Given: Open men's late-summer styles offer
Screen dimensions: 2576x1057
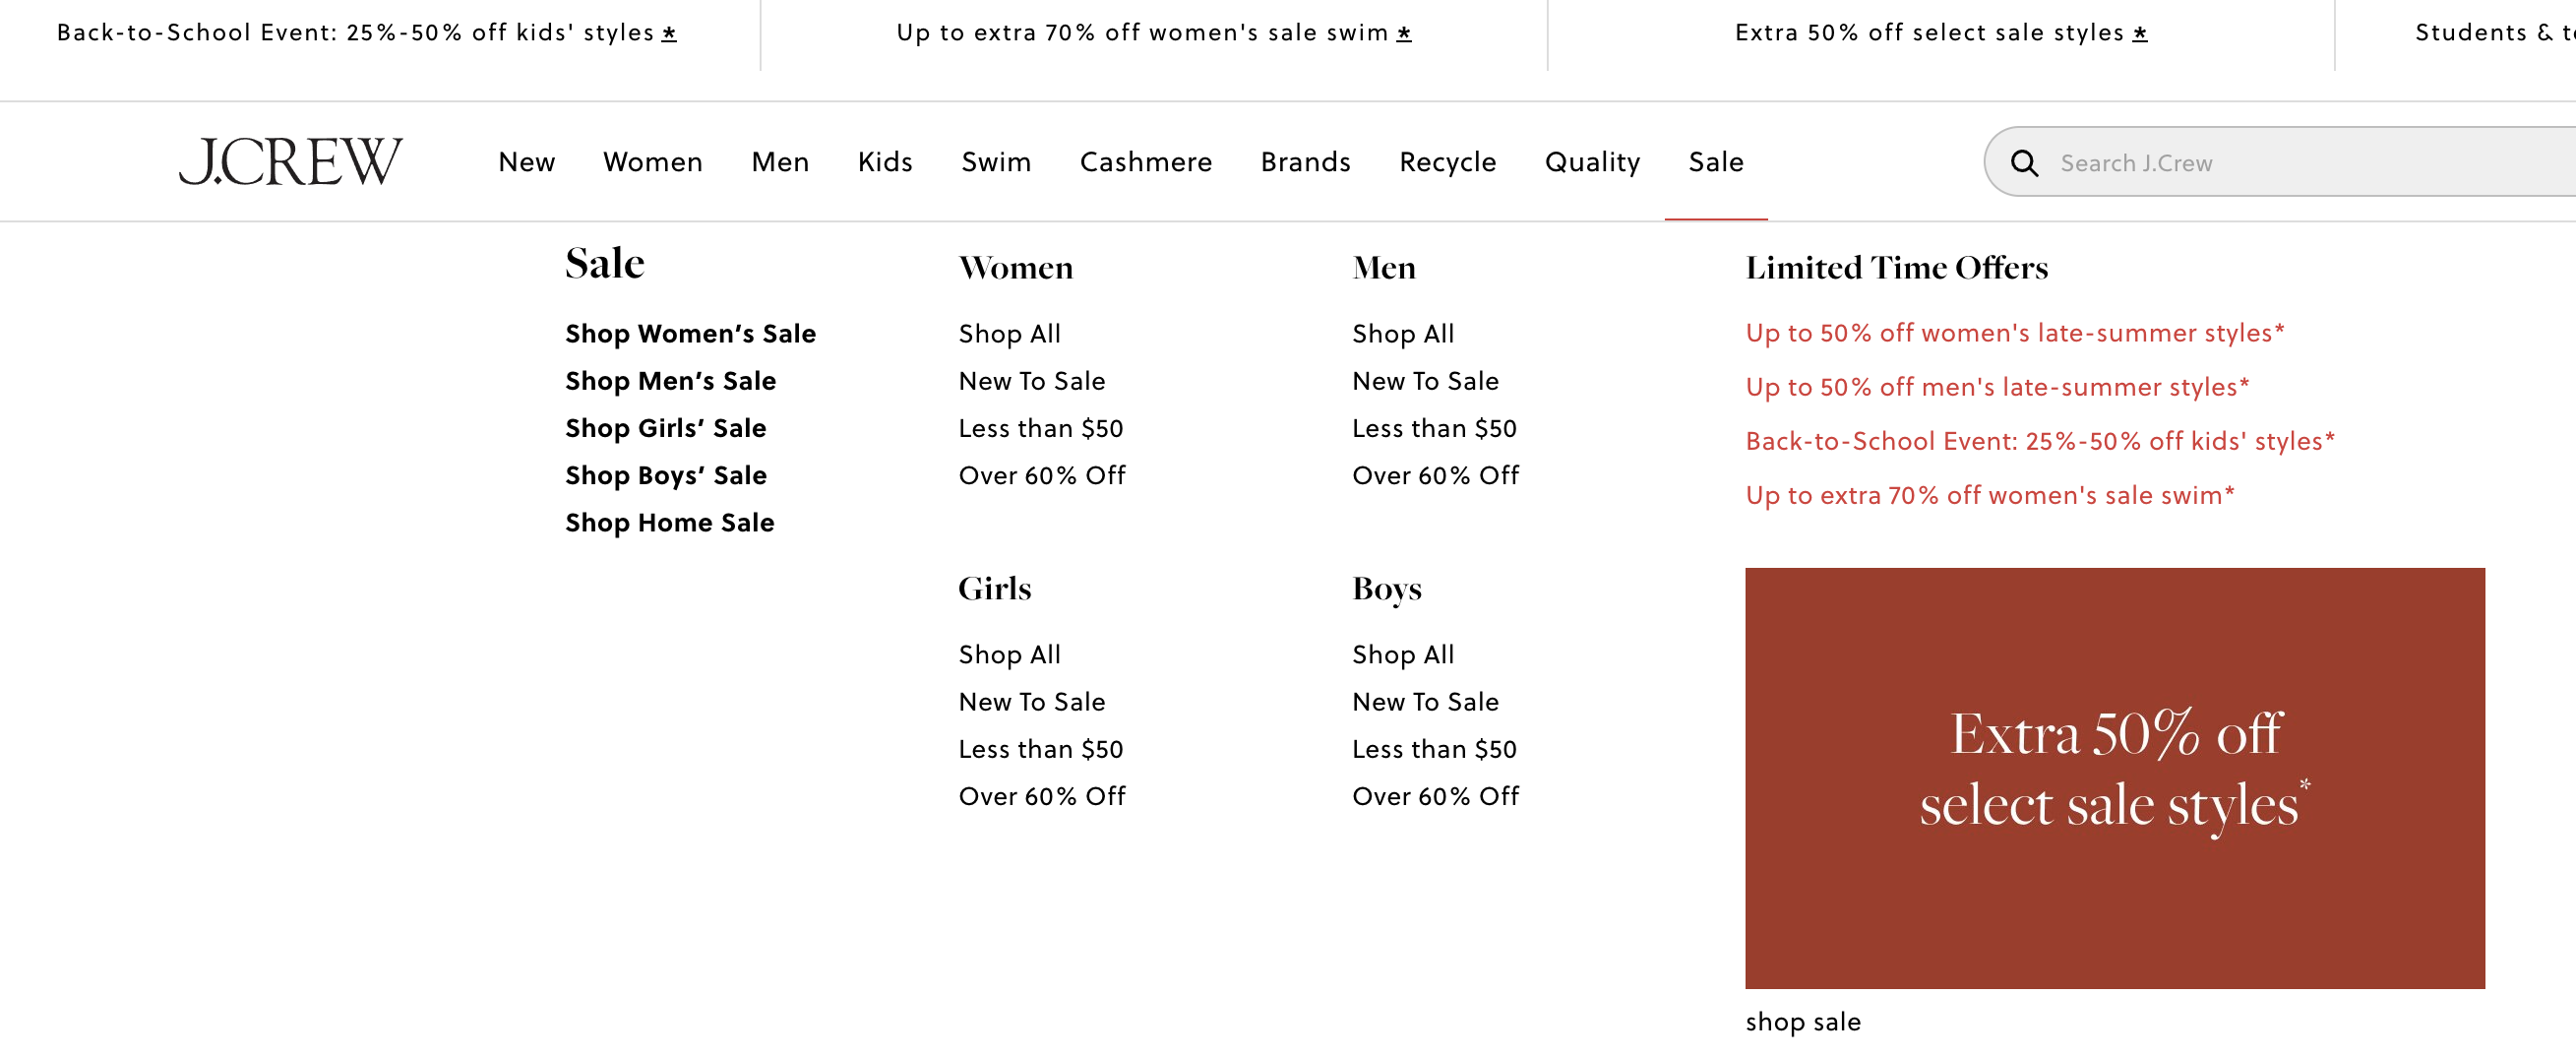Looking at the screenshot, I should coord(1996,388).
